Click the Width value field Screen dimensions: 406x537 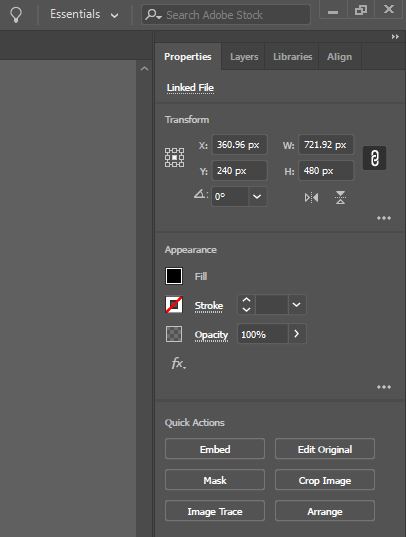click(326, 145)
